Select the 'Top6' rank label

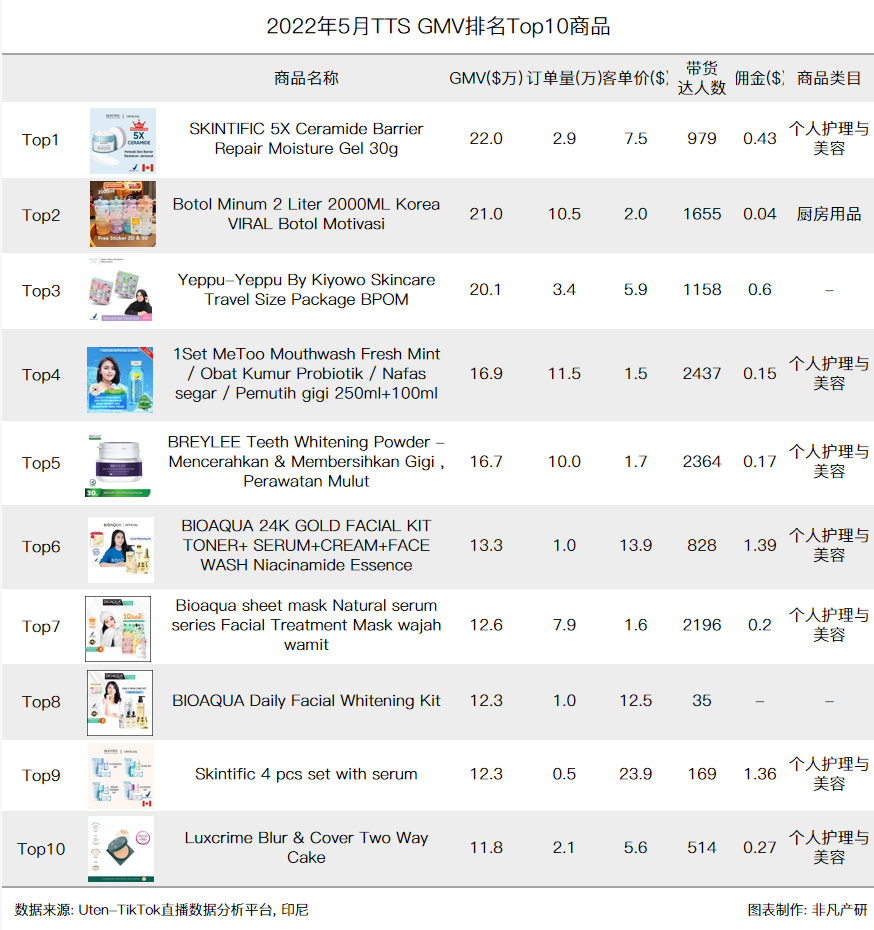41,547
